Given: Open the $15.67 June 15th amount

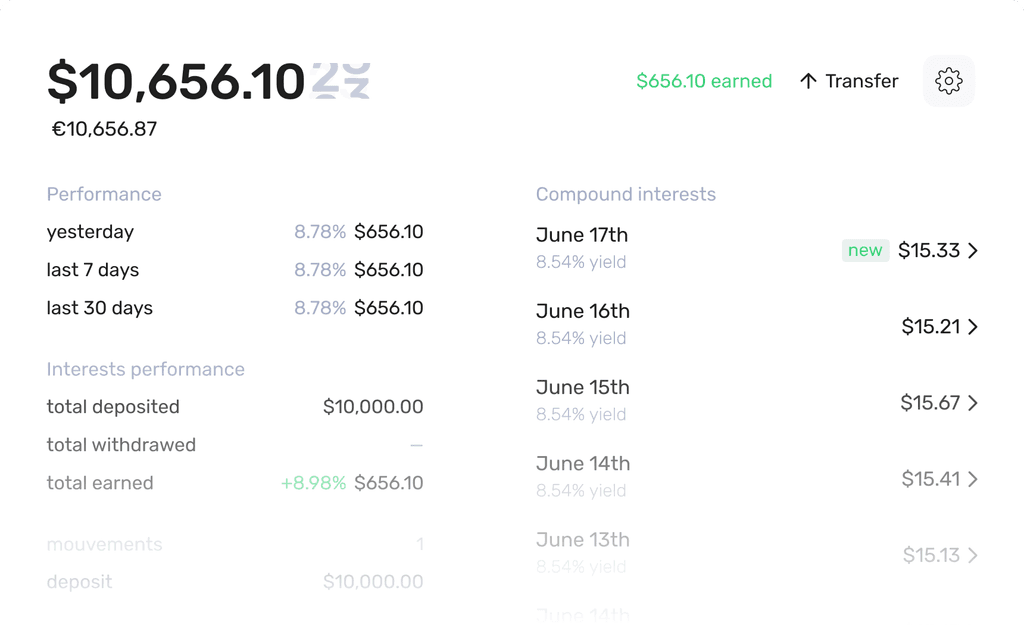Looking at the screenshot, I should [930, 403].
